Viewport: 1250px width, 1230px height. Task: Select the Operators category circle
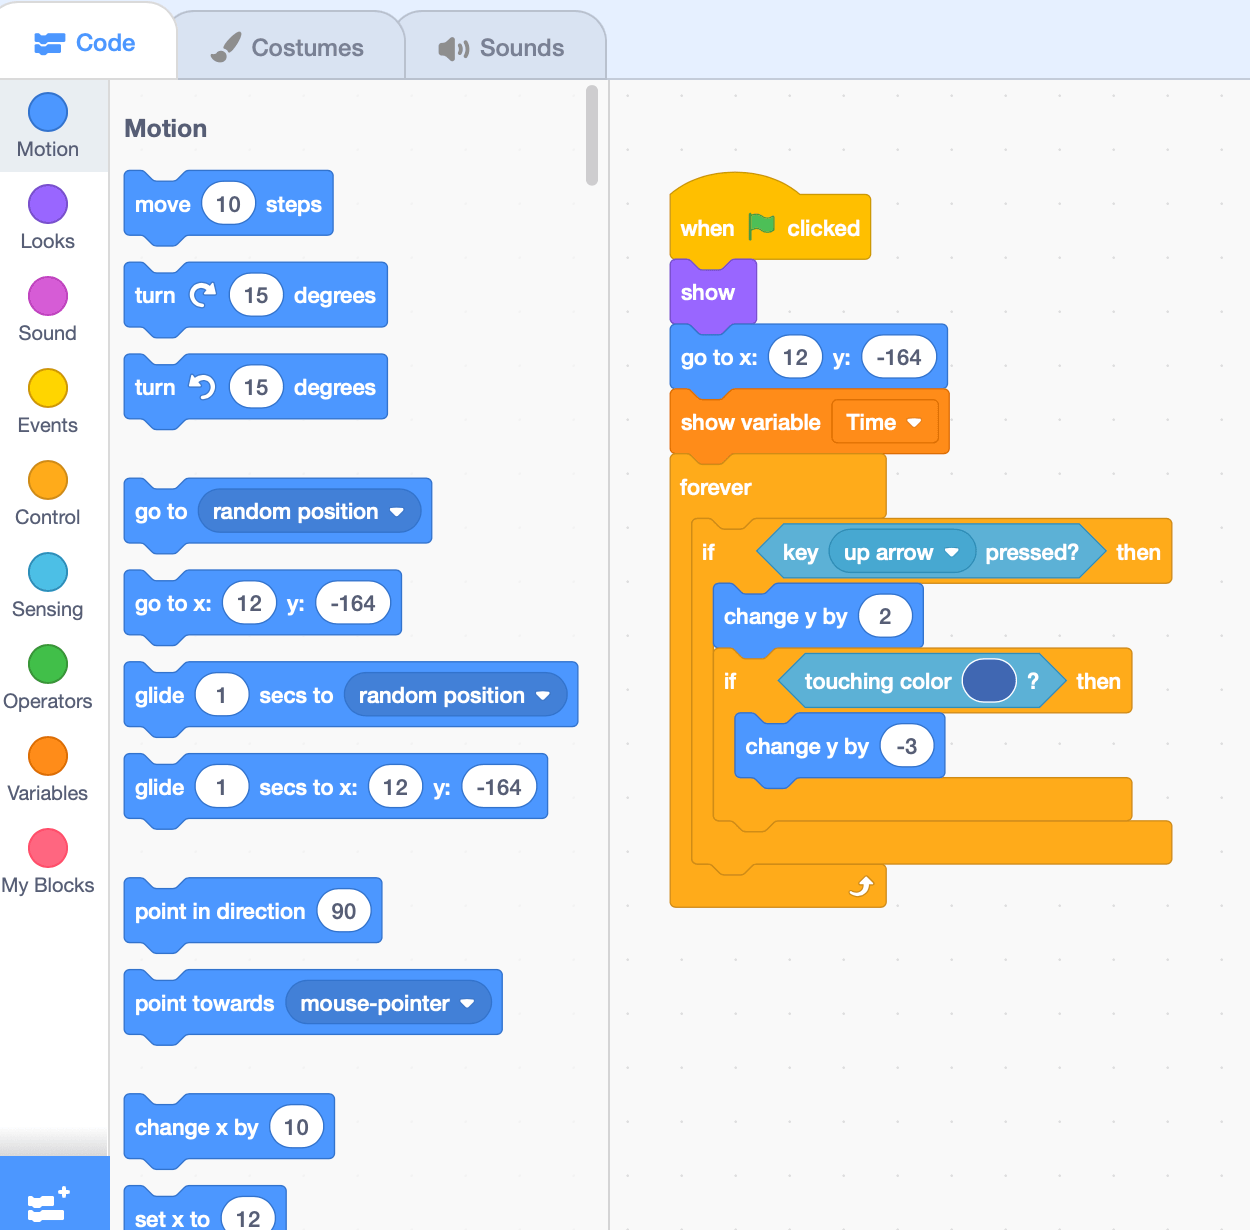tap(48, 664)
